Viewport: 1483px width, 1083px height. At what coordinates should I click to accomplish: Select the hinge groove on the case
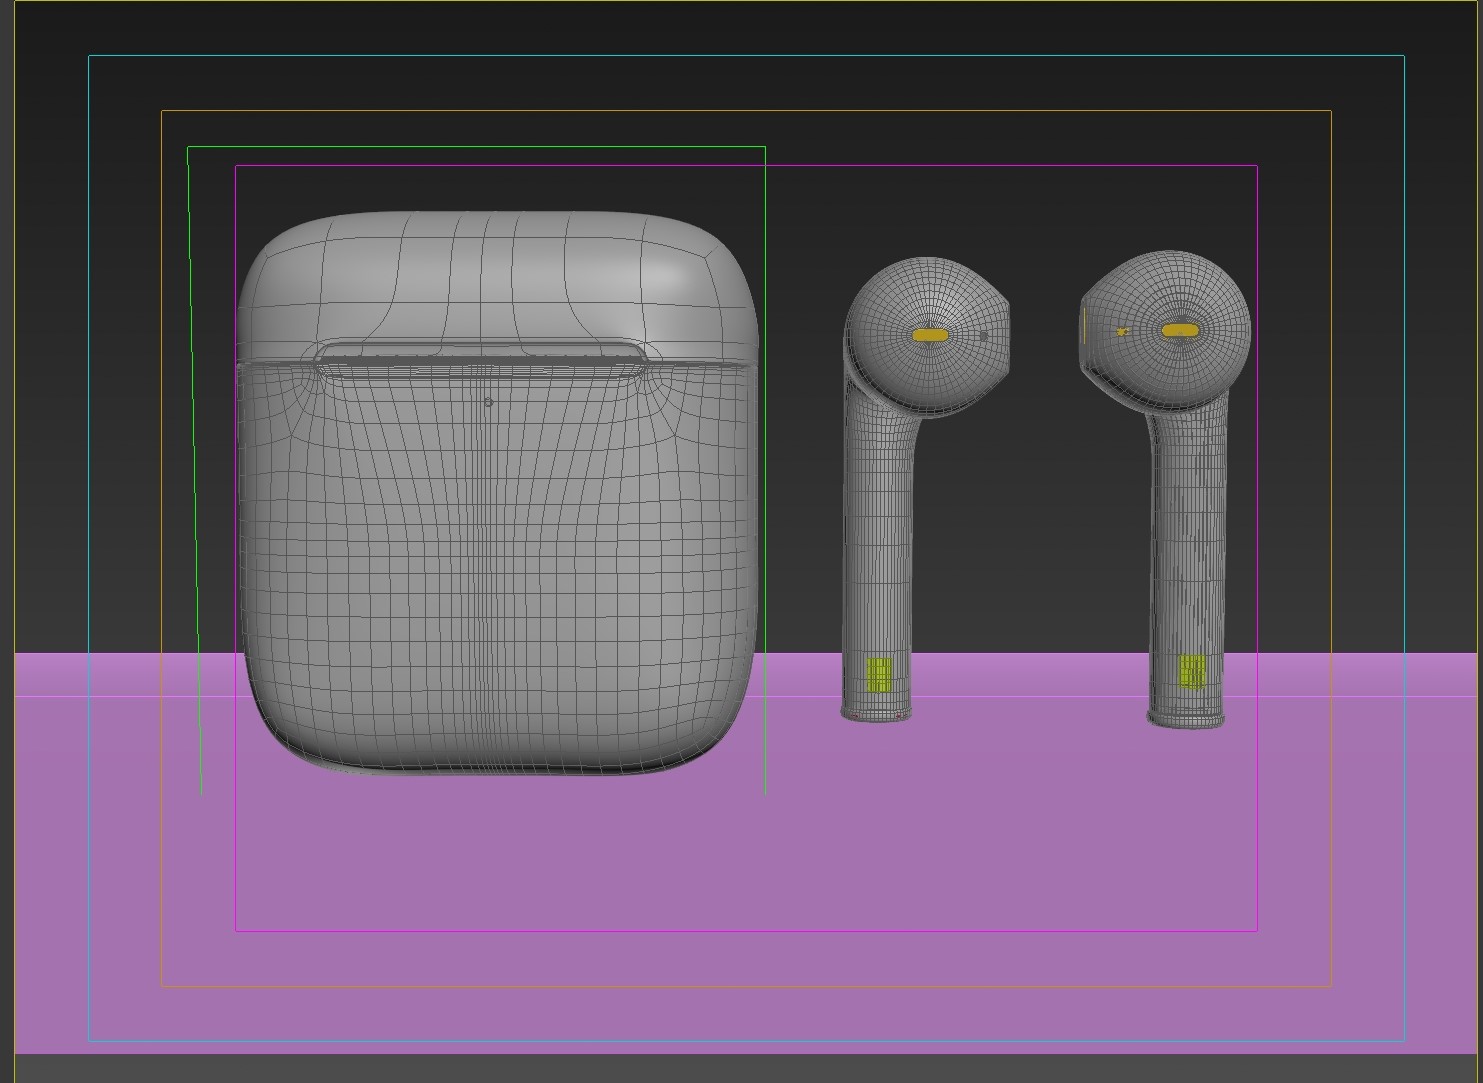(x=480, y=359)
